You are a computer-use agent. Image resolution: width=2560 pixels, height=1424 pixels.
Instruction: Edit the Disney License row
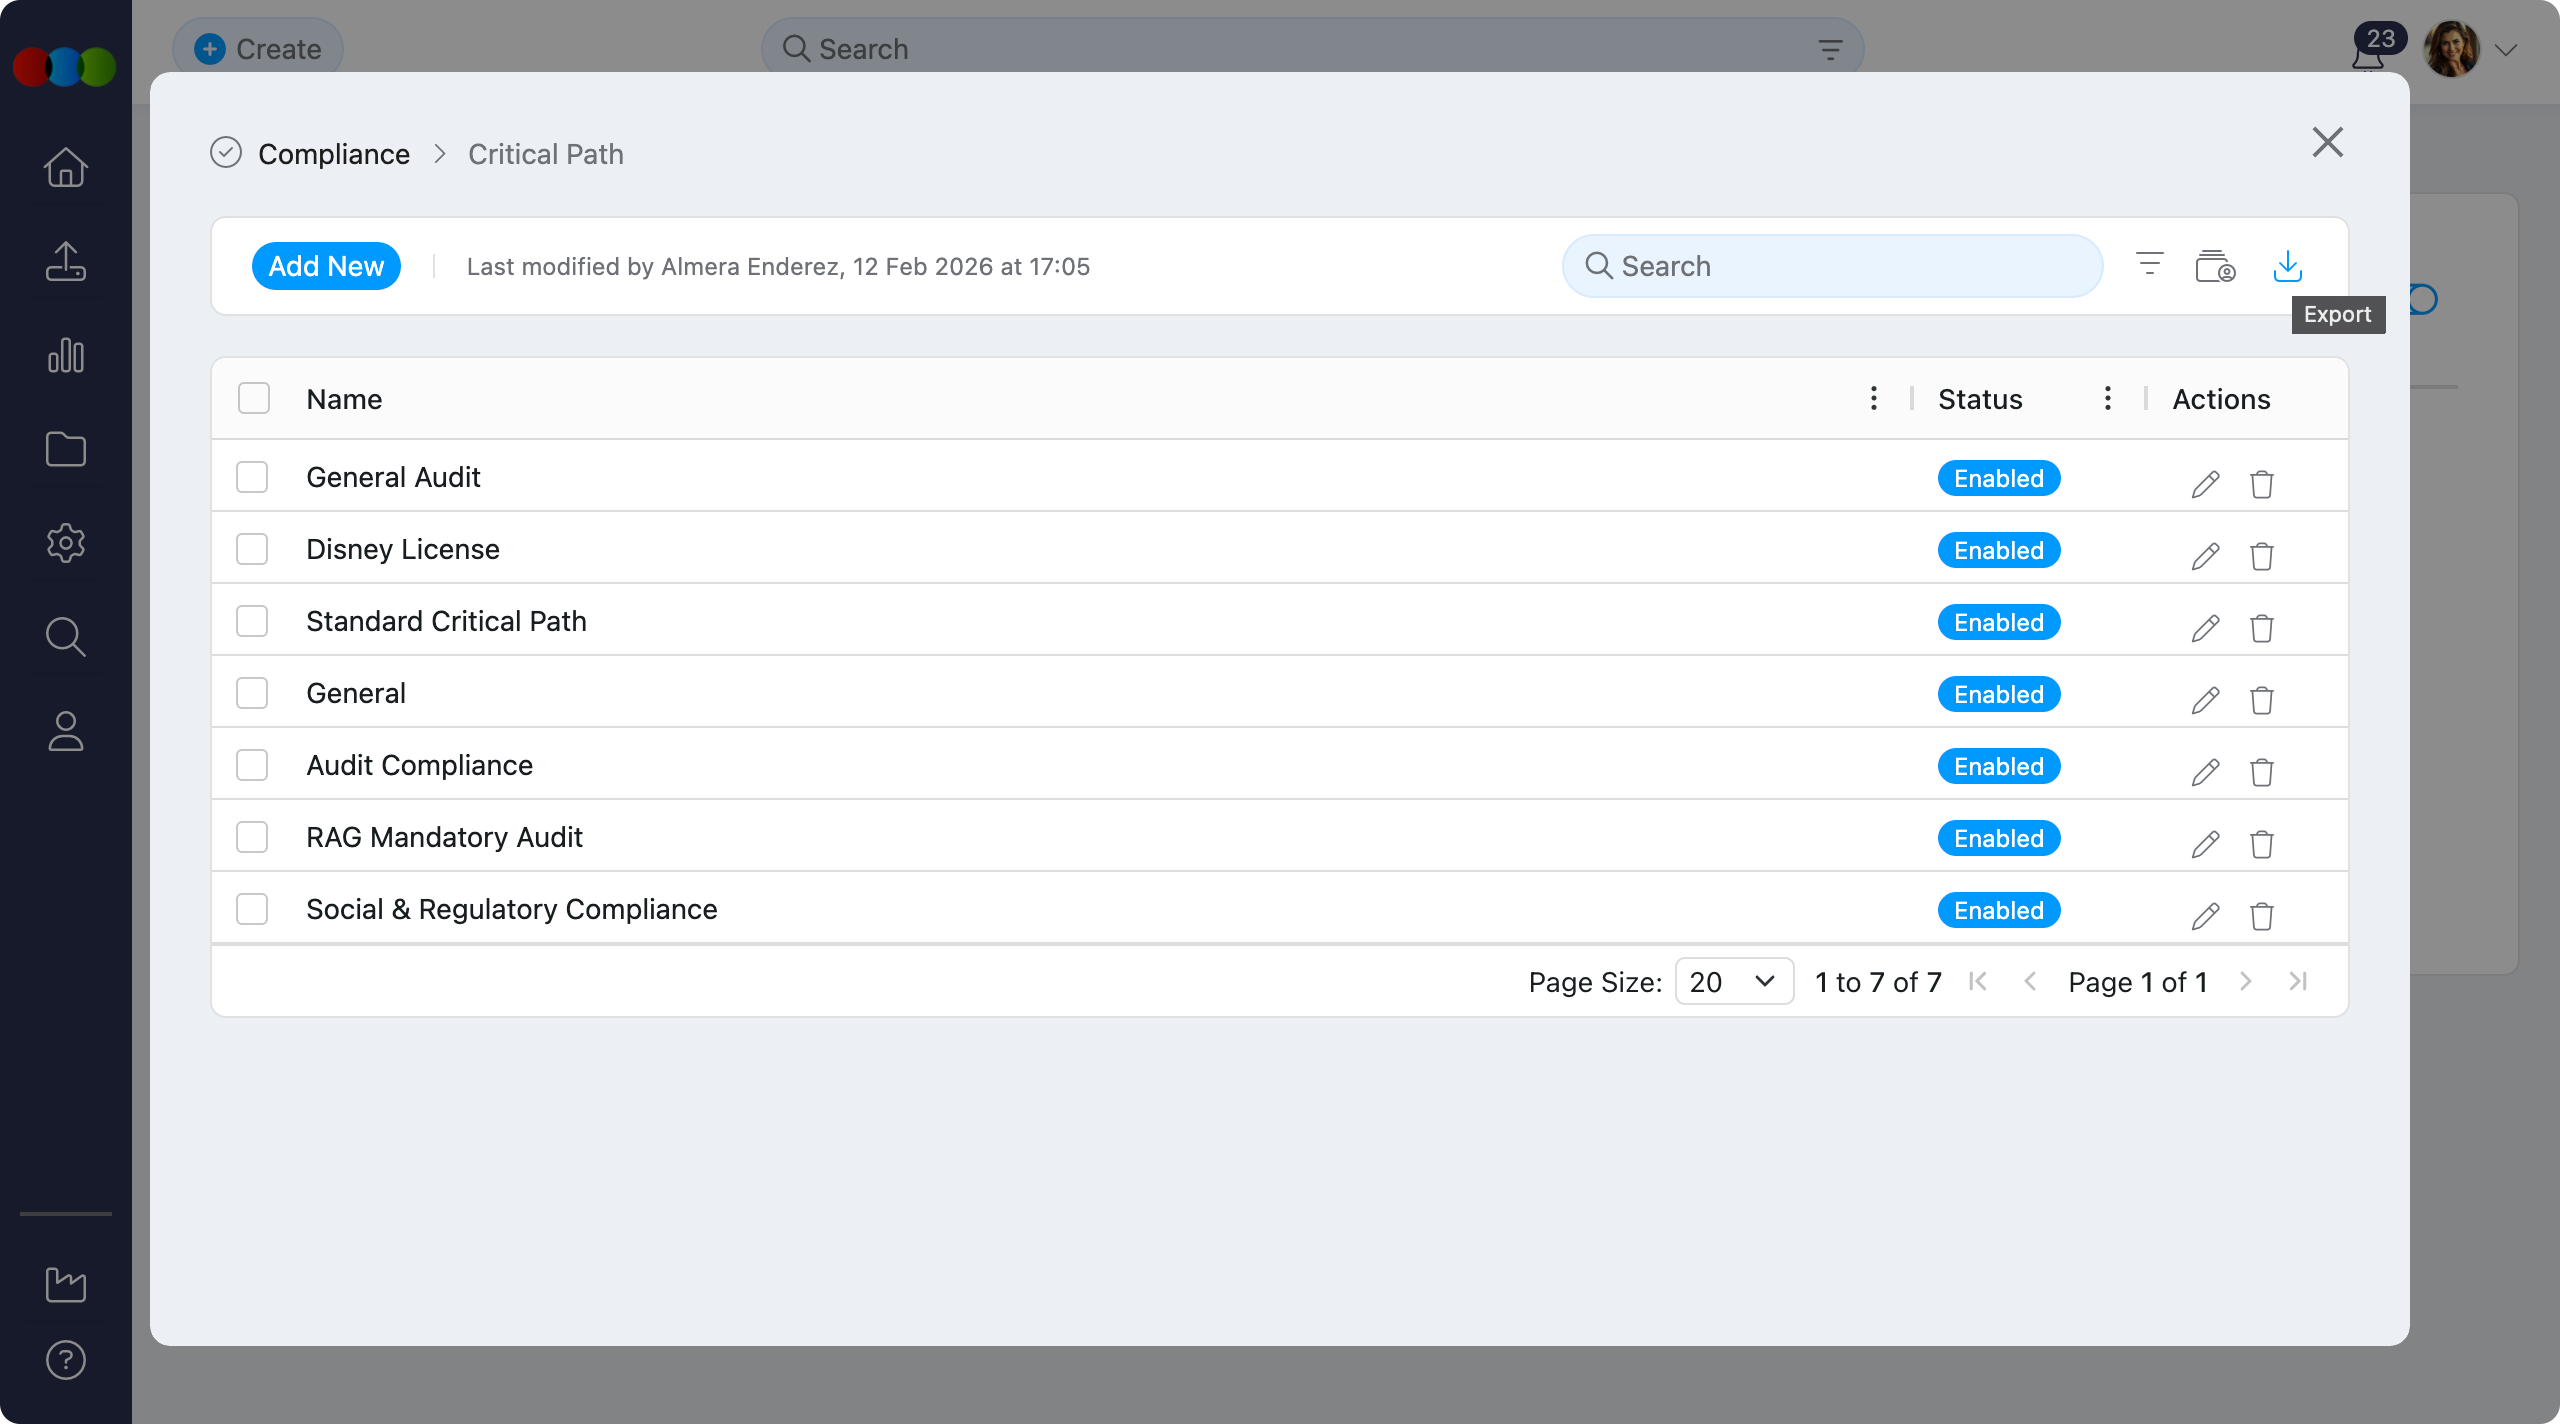[2205, 556]
